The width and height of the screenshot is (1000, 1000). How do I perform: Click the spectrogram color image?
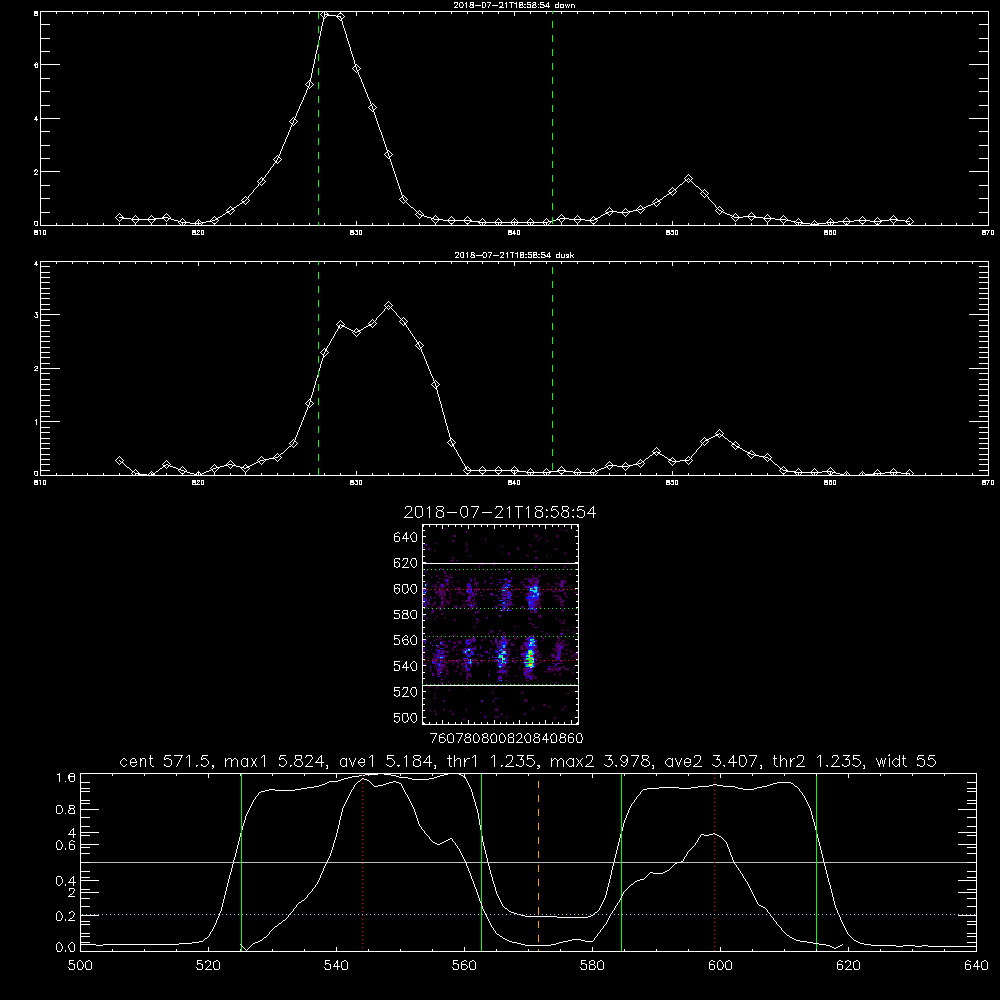pyautogui.click(x=501, y=624)
